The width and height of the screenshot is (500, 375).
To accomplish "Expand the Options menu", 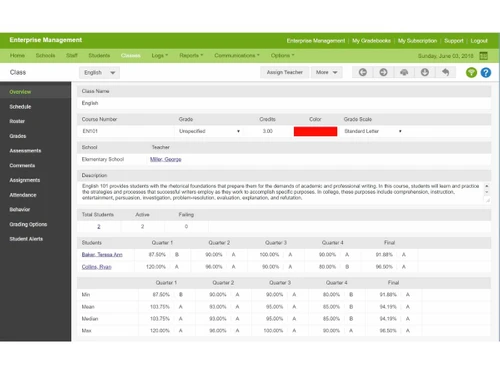I will [282, 55].
